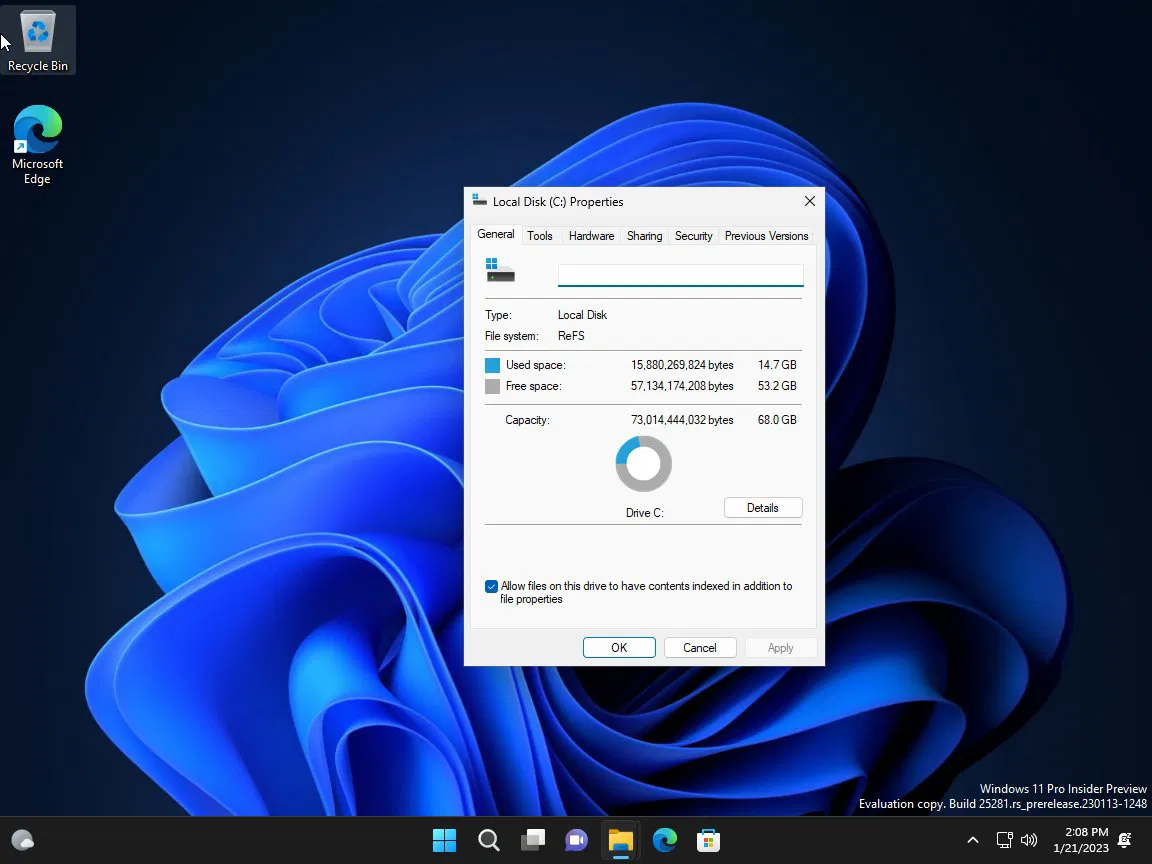Expand the hidden system tray icons
Screen dimensions: 1152x864
click(972, 840)
